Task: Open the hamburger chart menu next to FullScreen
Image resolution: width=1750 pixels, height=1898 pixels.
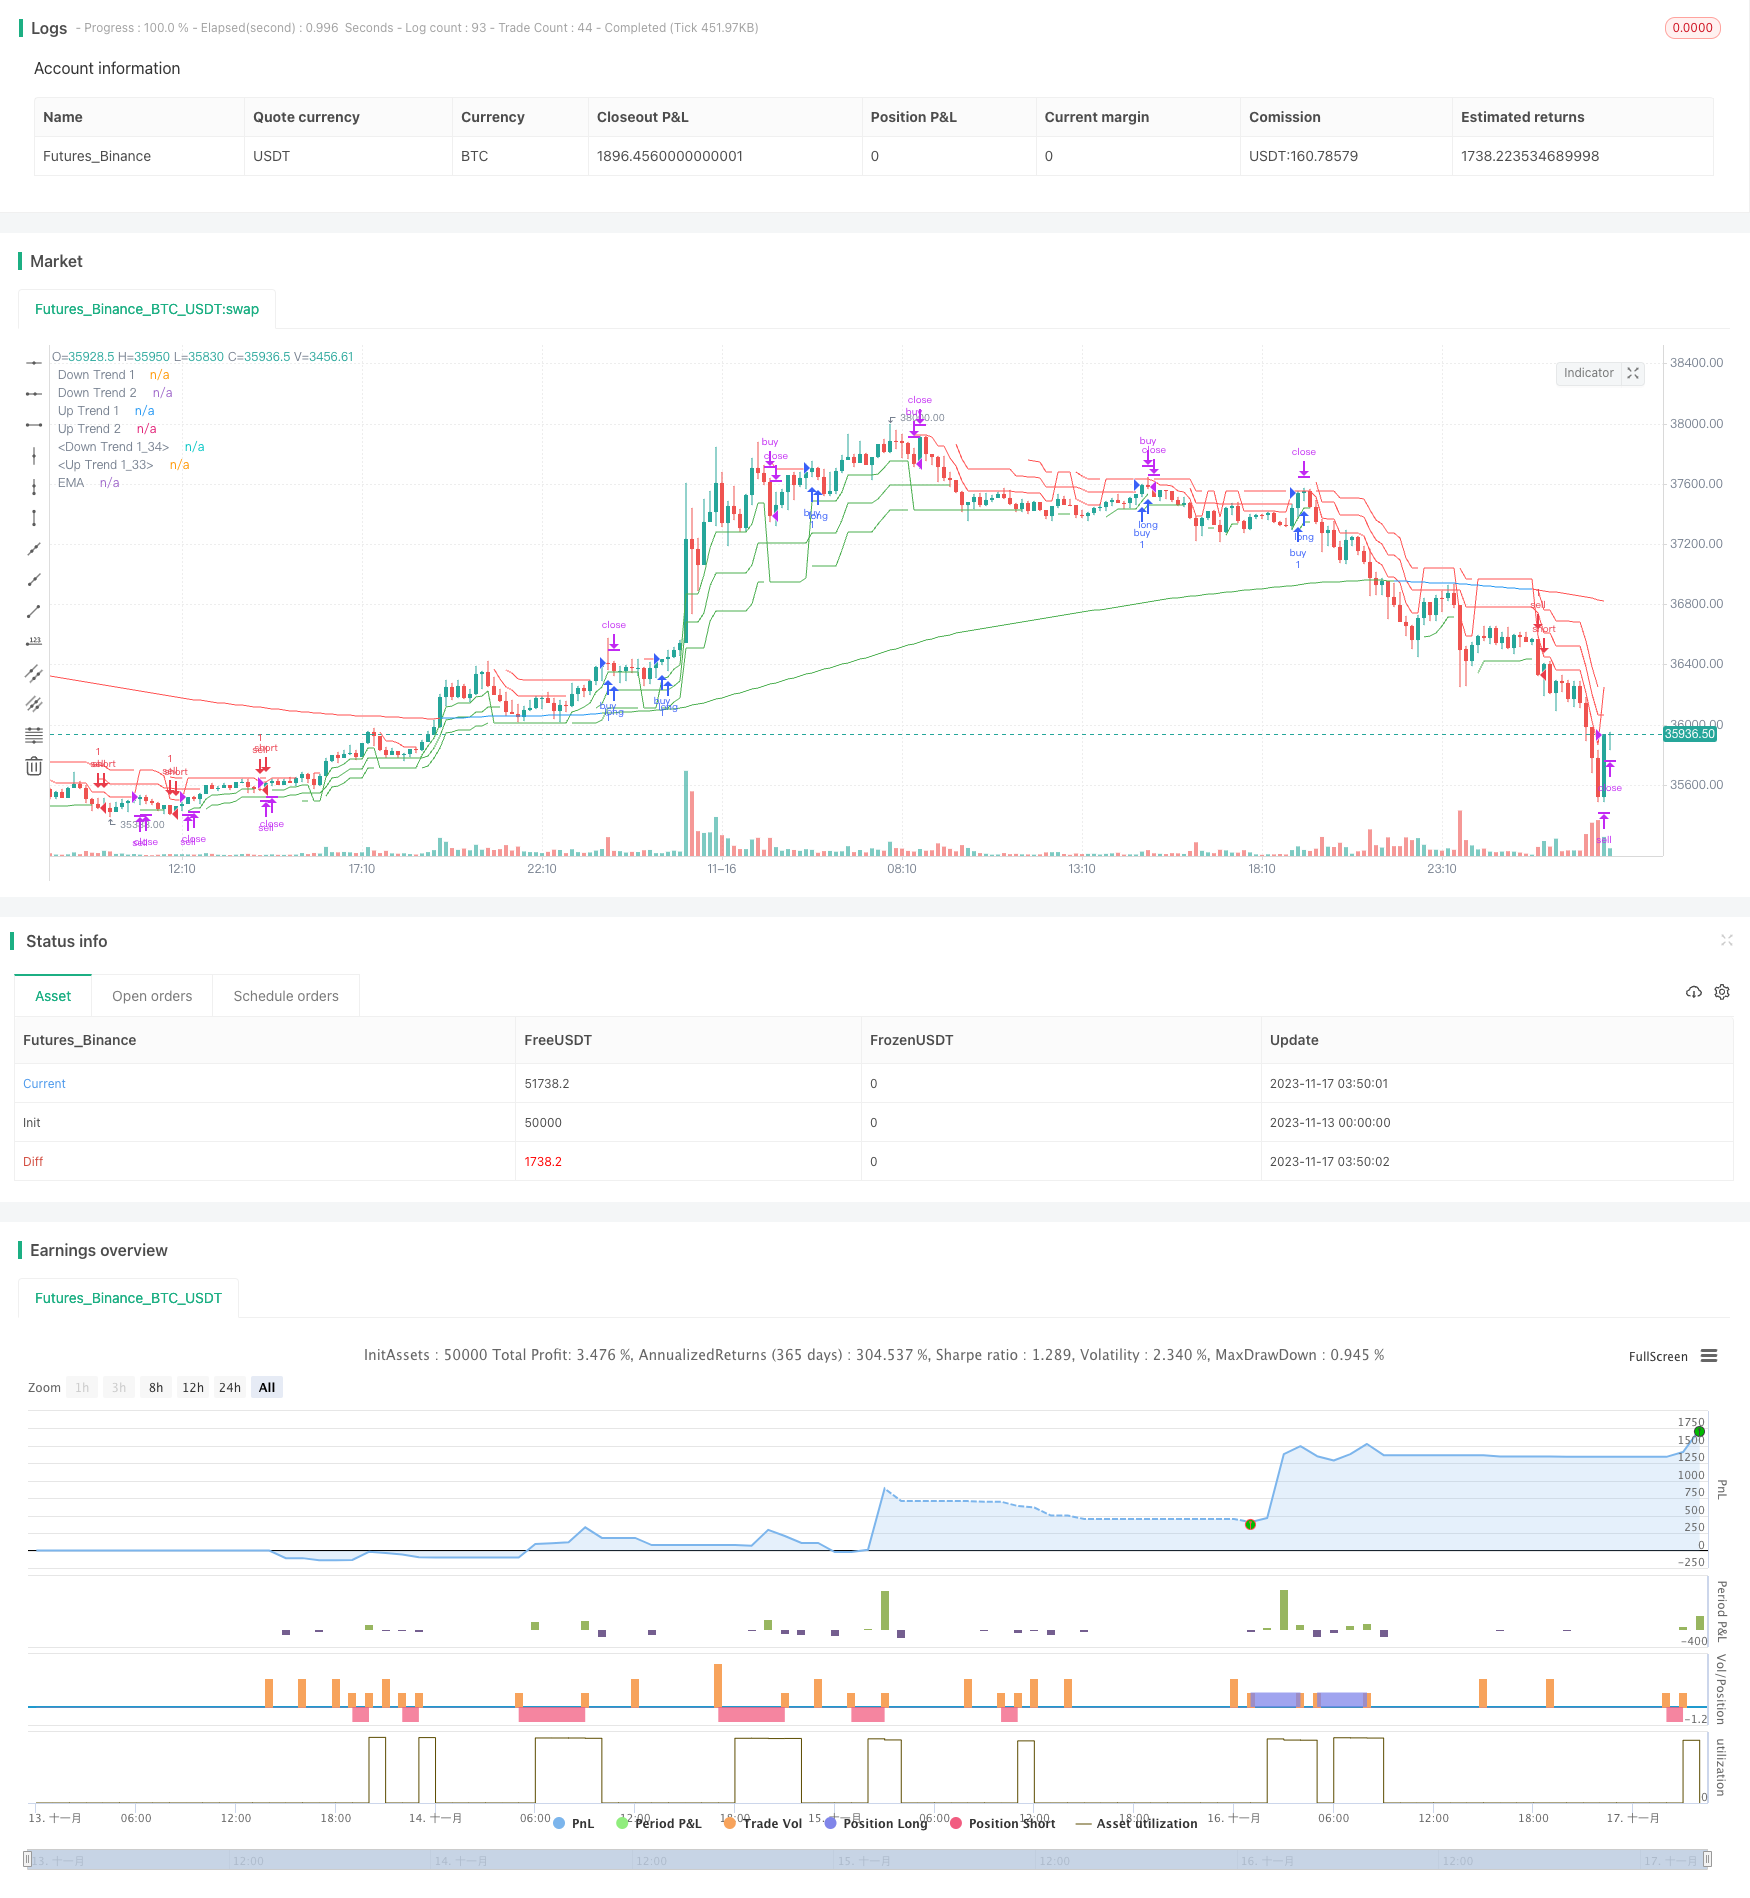Action: (x=1709, y=1356)
